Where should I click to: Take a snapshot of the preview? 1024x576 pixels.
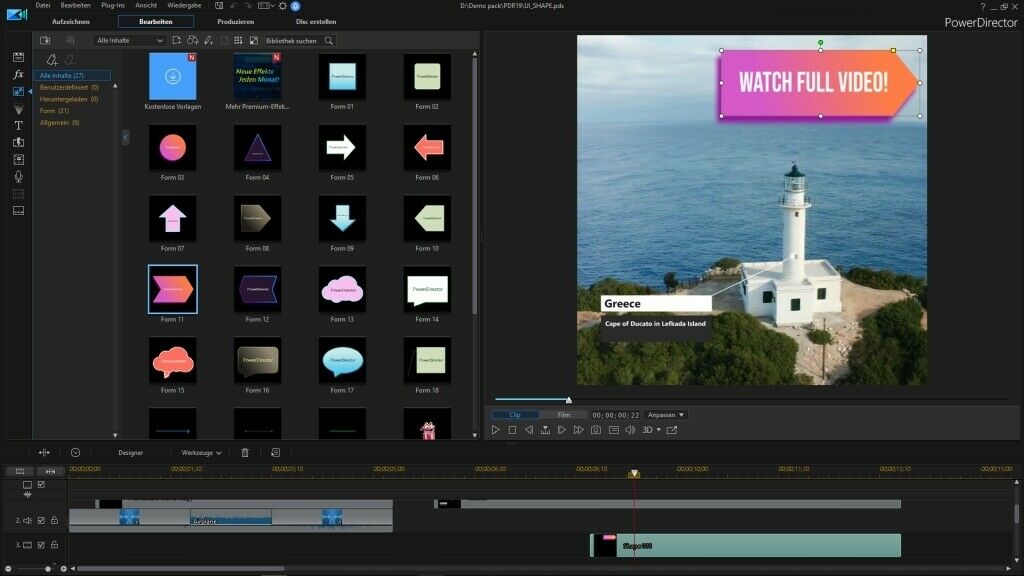(x=596, y=430)
